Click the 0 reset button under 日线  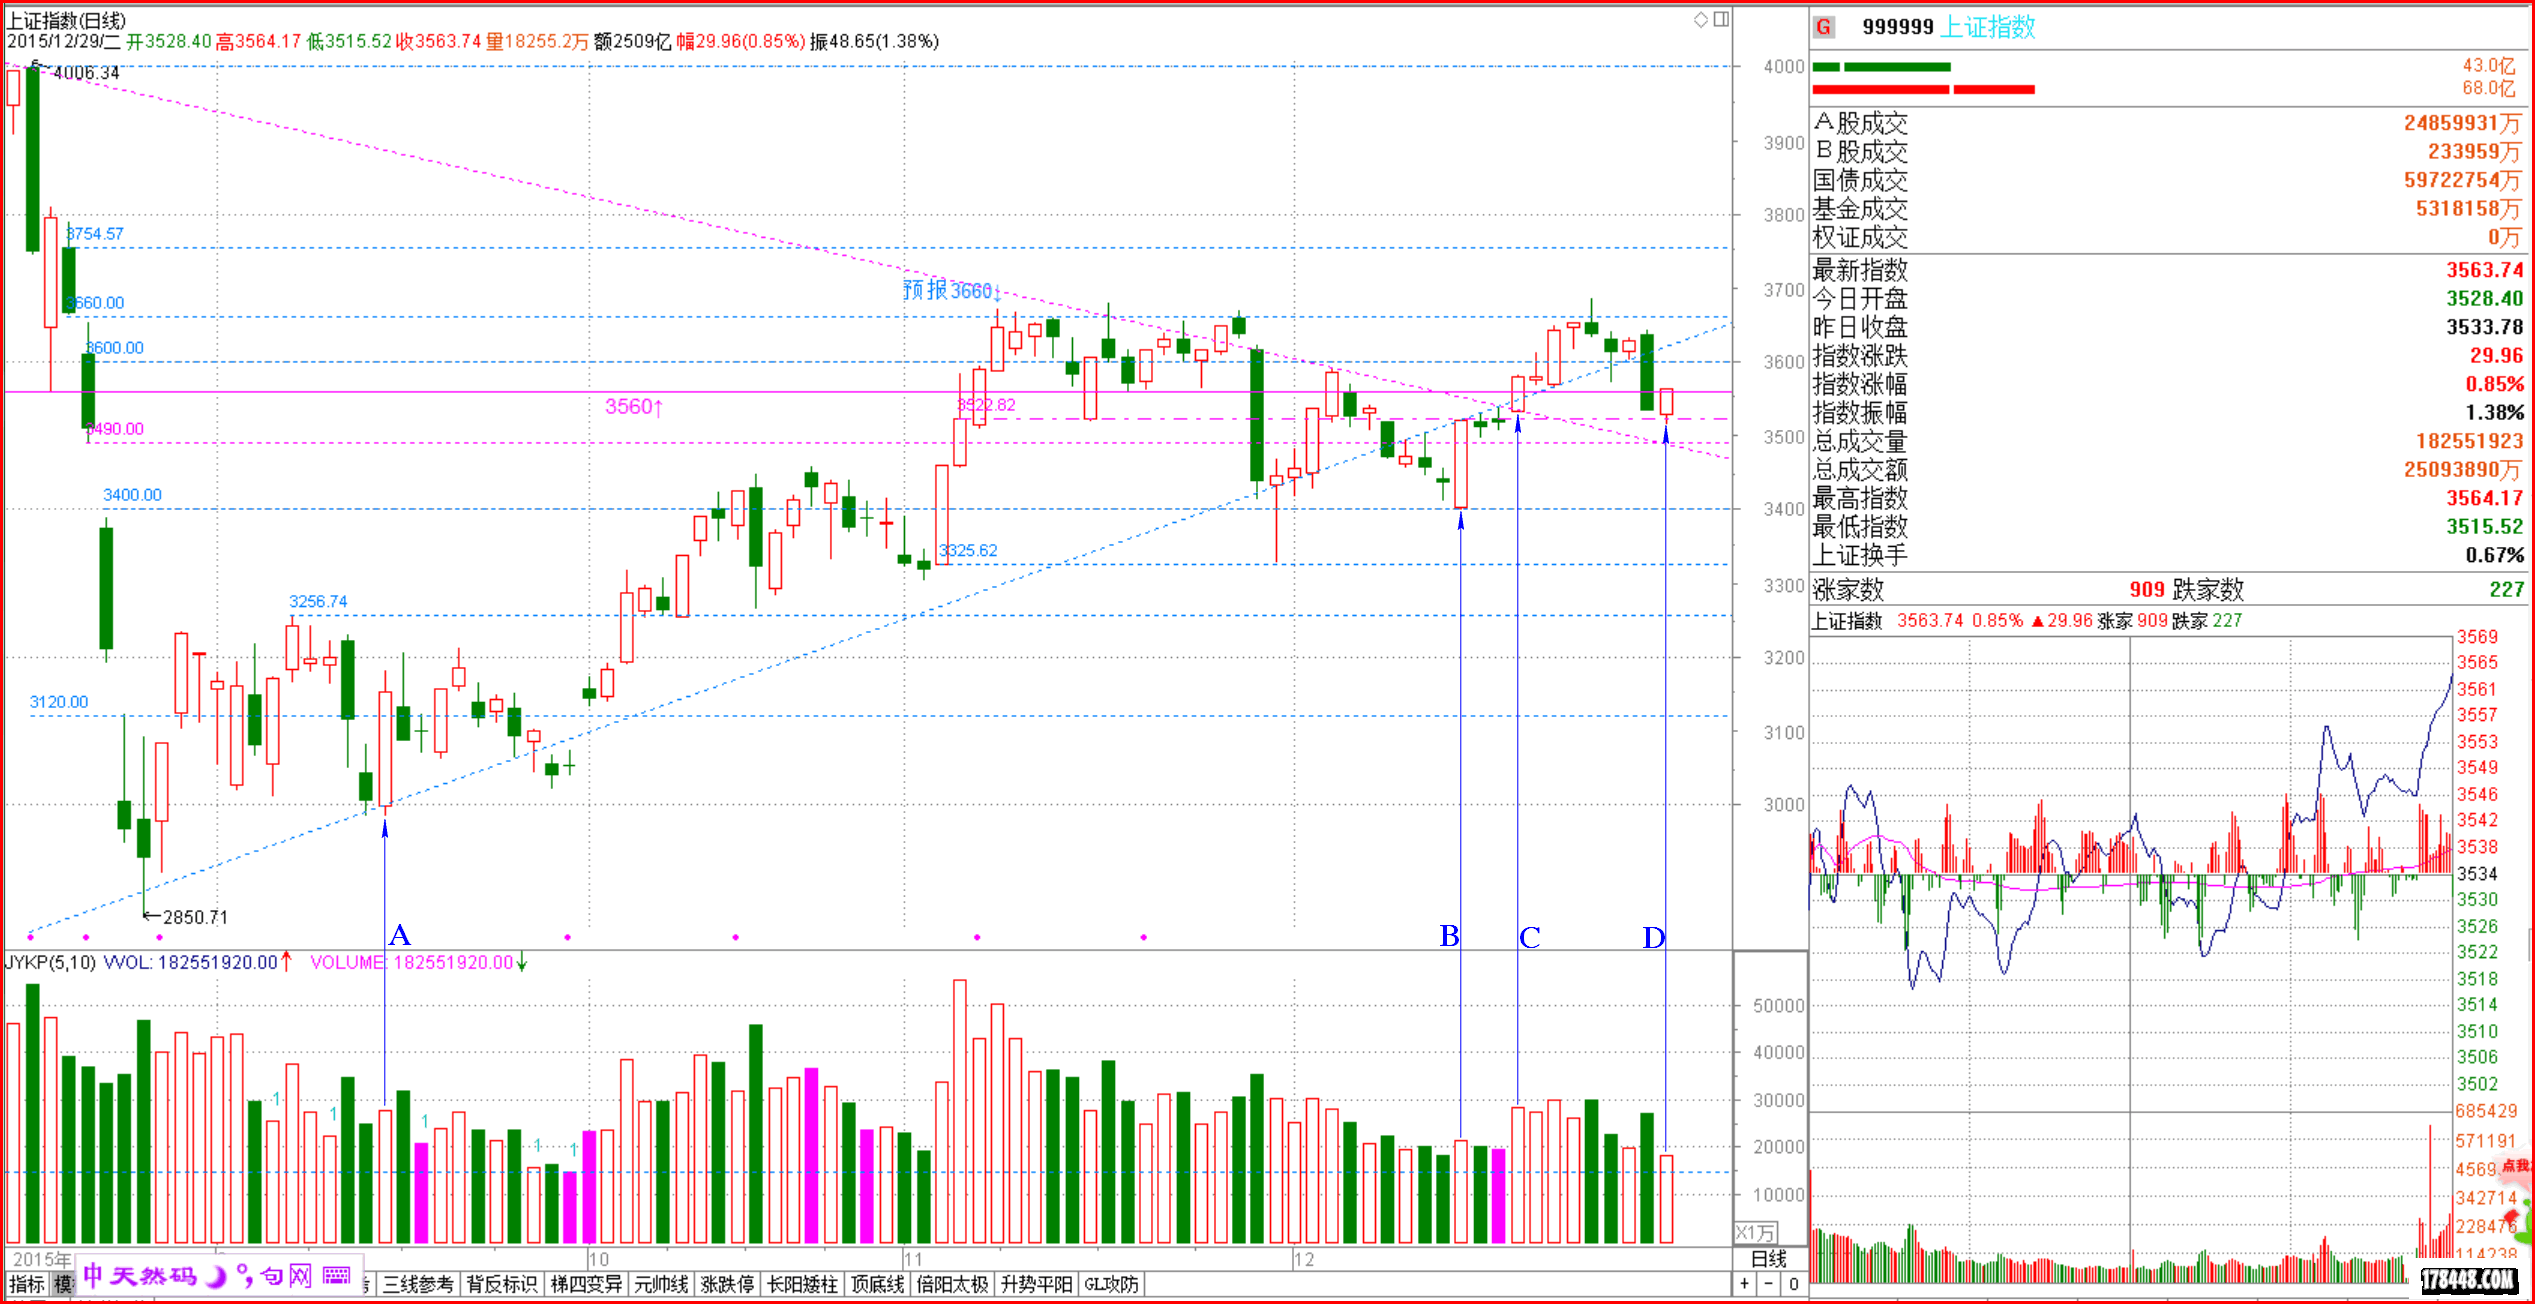pos(1794,1284)
